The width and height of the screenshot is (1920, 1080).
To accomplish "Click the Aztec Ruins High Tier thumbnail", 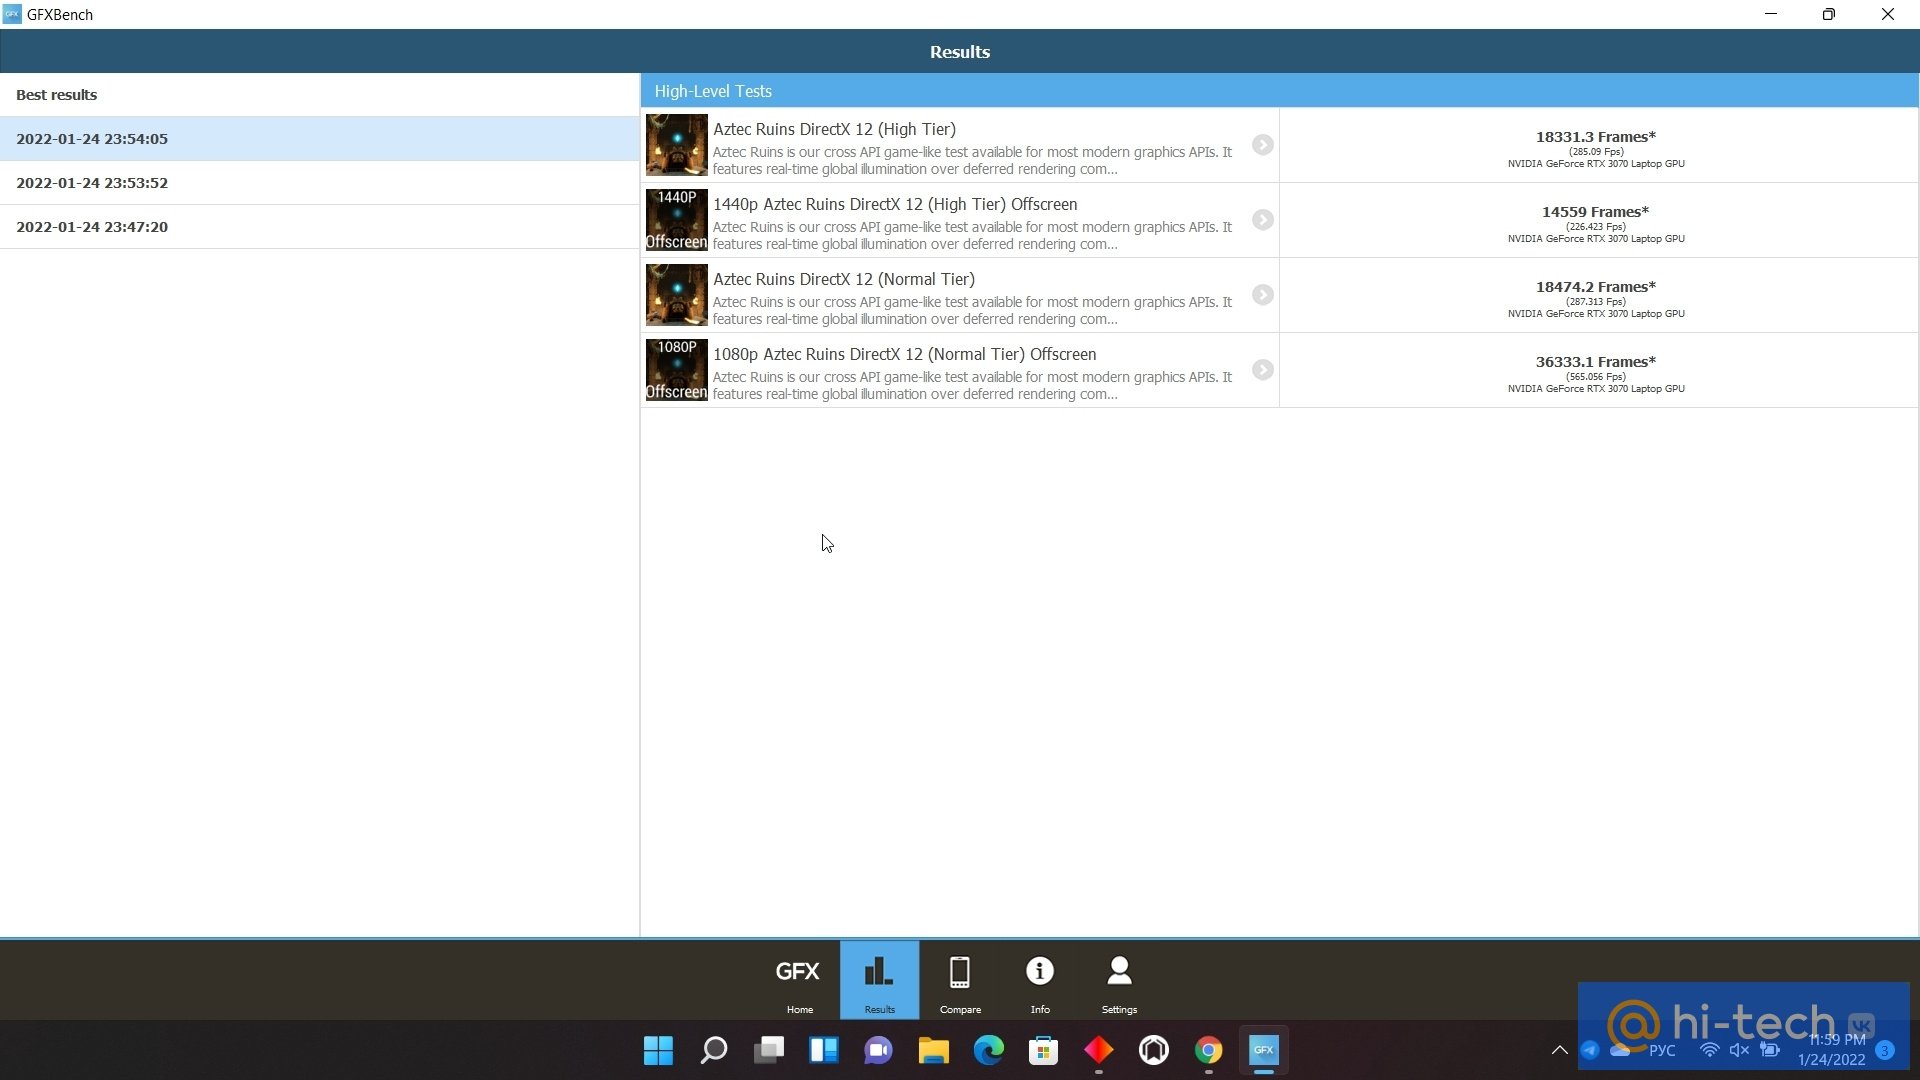I will (677, 145).
